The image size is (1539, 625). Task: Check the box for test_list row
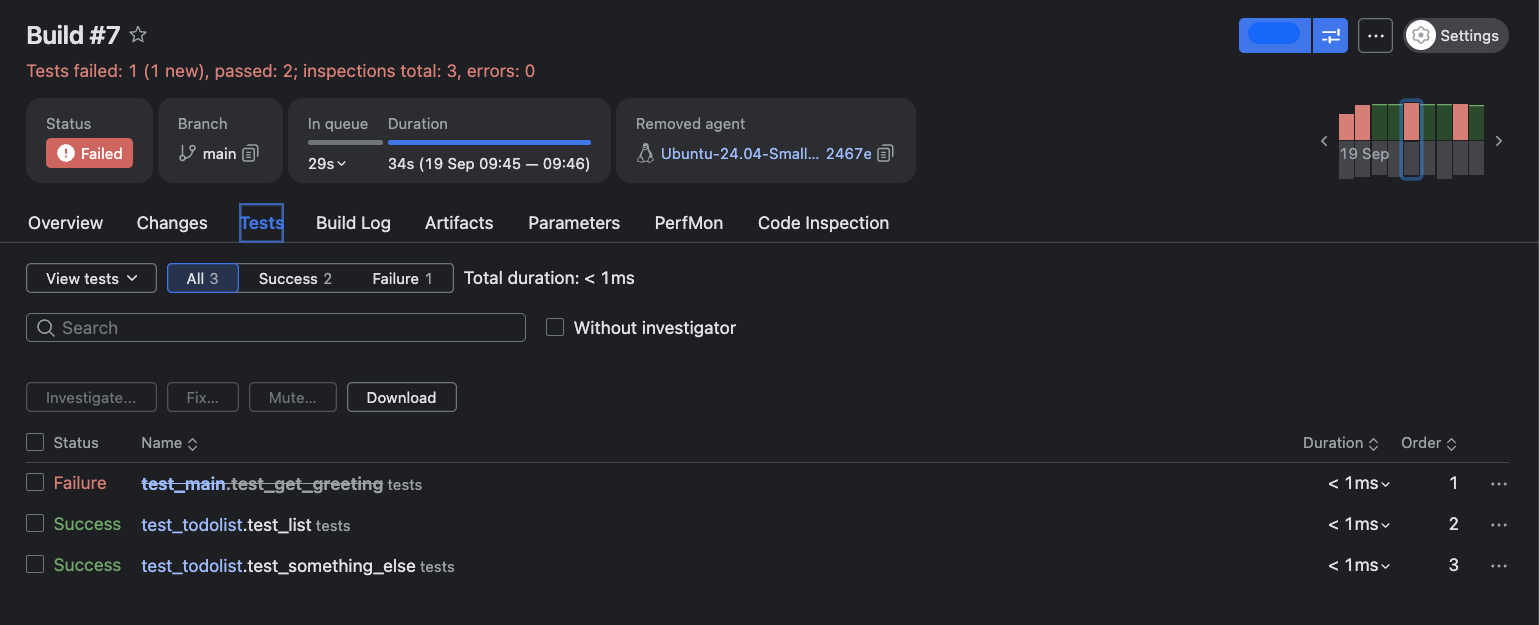[x=35, y=523]
